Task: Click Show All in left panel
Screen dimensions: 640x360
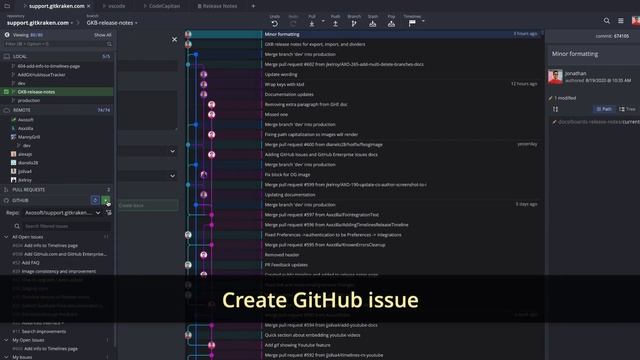Action: coord(102,35)
